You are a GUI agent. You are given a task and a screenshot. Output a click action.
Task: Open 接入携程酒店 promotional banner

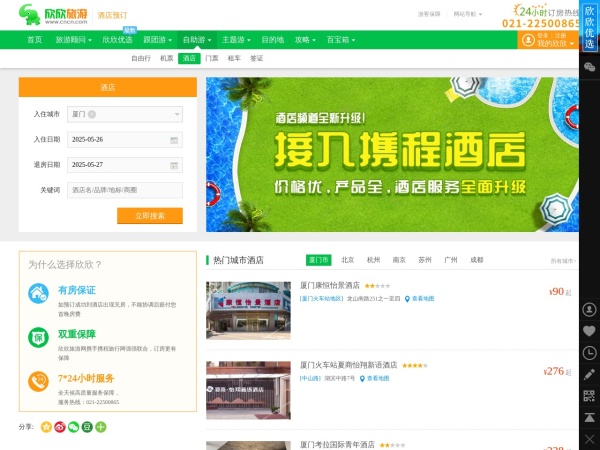392,155
